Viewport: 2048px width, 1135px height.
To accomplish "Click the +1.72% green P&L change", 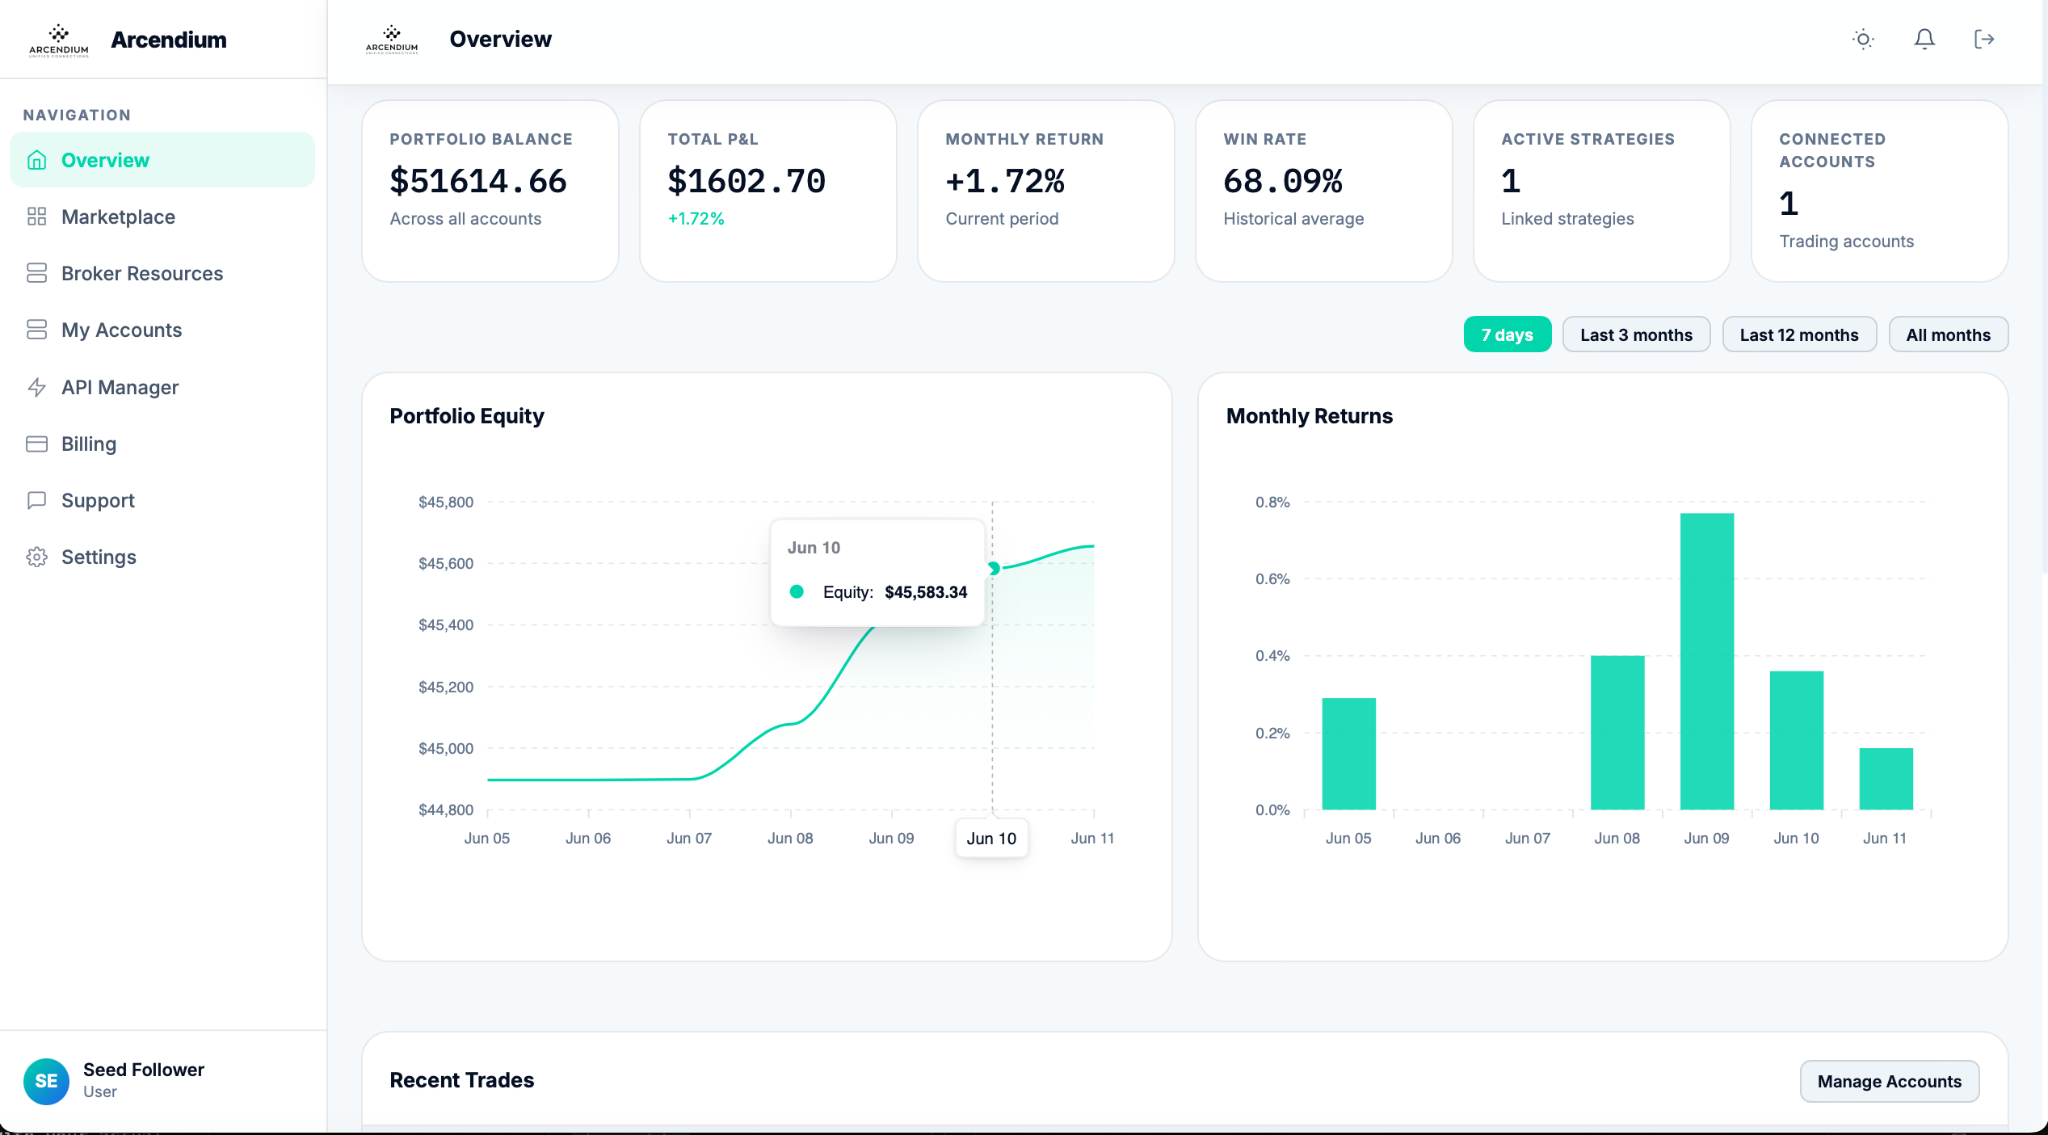I will coord(696,218).
